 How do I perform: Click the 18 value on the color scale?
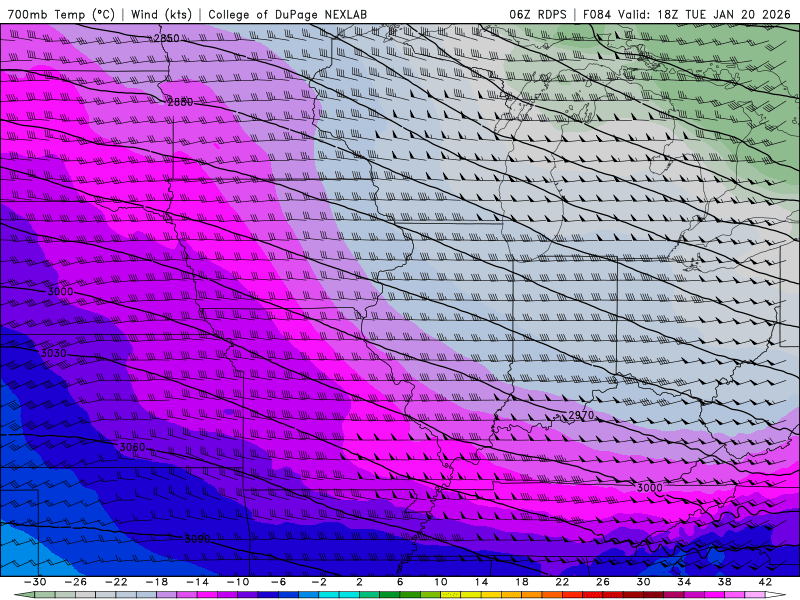521,582
